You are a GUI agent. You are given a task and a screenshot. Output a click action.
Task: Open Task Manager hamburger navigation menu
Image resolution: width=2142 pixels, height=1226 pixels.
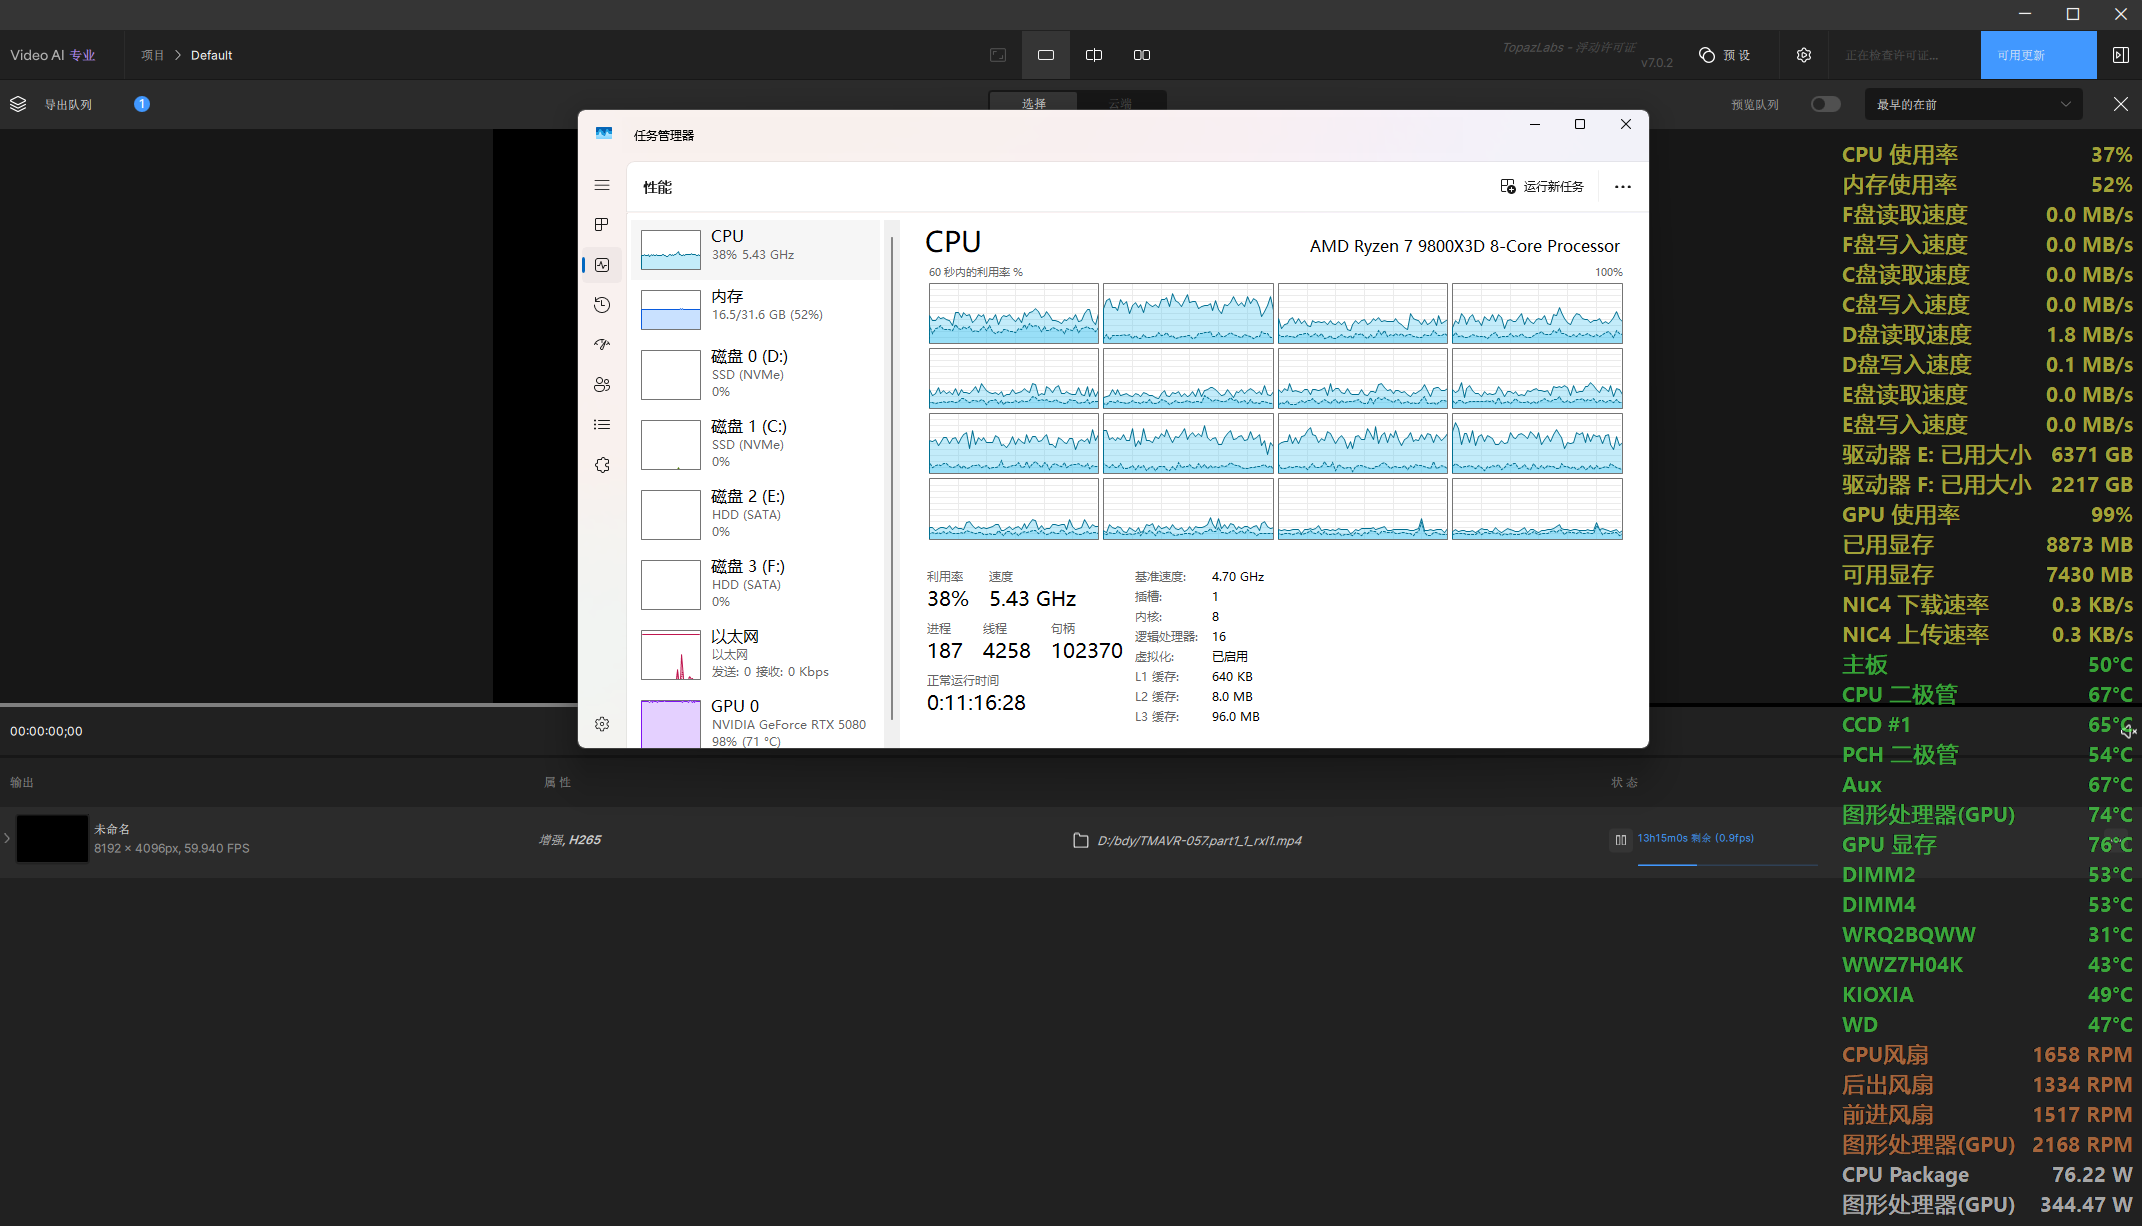point(602,185)
